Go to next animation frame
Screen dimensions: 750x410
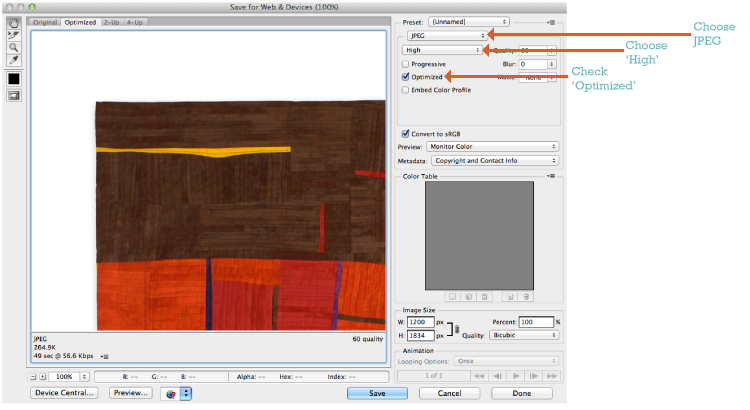(534, 376)
